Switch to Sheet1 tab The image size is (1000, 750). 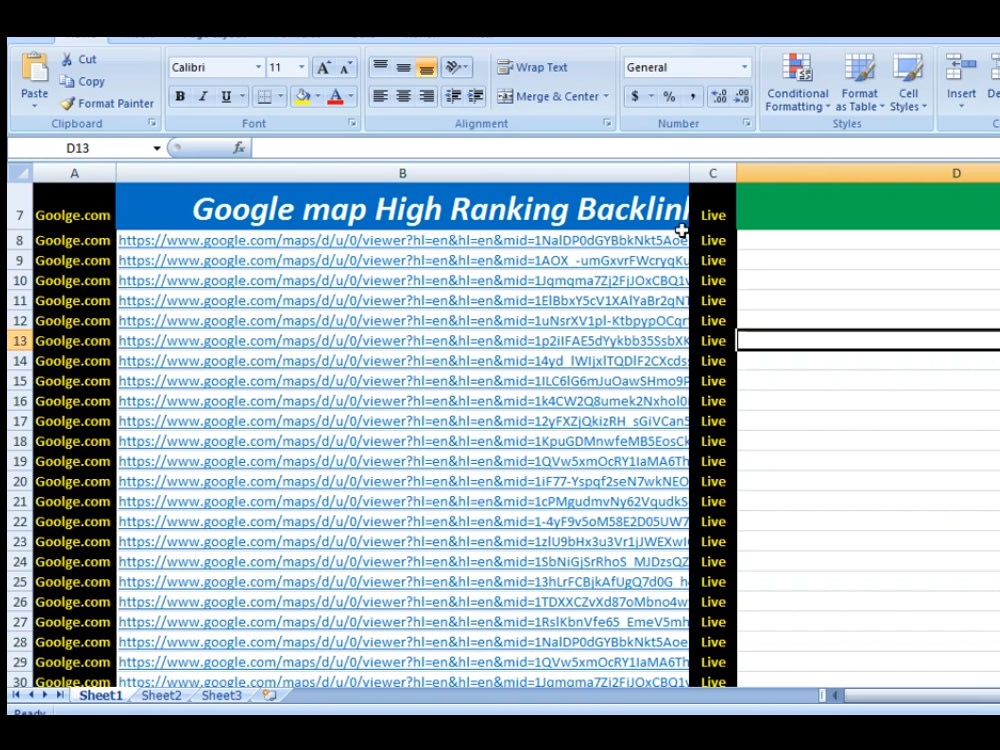click(x=101, y=695)
